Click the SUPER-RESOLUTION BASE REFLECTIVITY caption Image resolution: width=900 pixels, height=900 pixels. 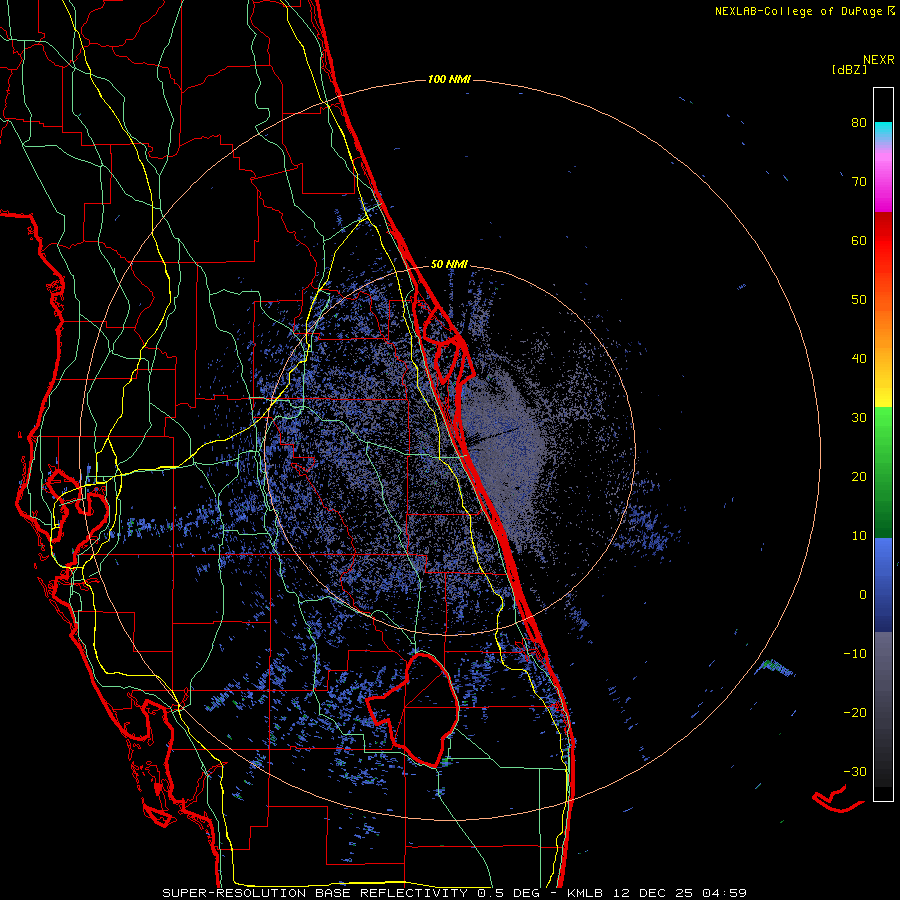coord(315,893)
